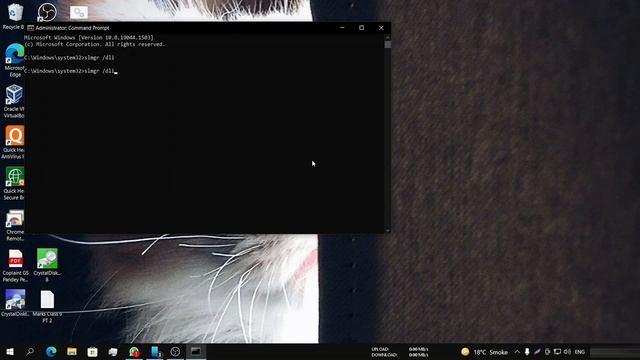Open the Marks Class 9 PT 2 file
Screen dimensions: 640x360
point(47,307)
